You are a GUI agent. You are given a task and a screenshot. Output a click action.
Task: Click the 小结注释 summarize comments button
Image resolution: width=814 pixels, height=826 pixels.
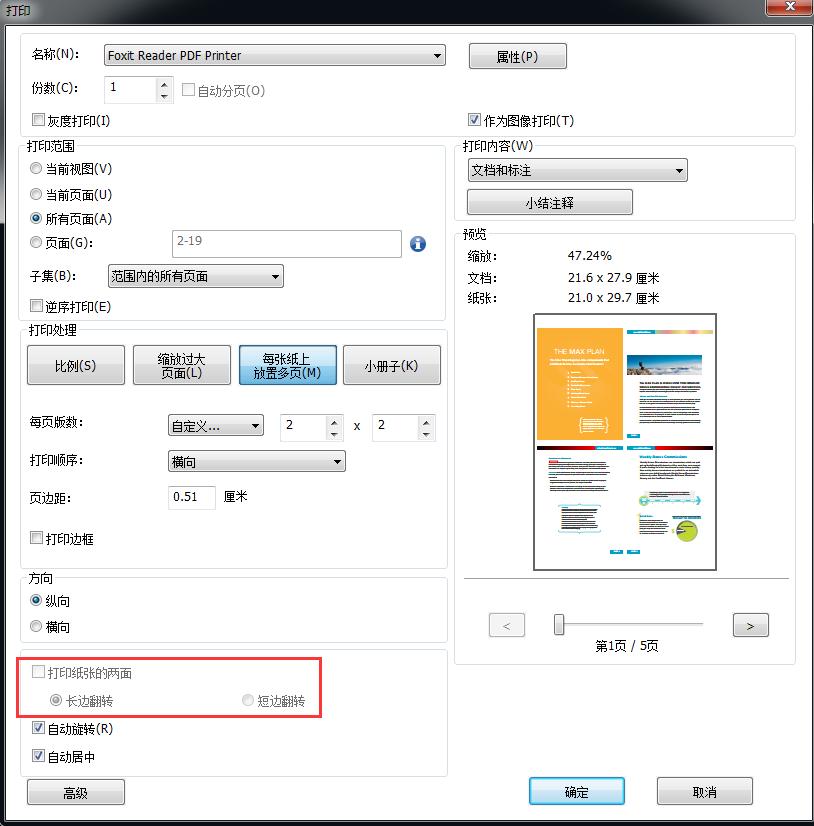[548, 201]
